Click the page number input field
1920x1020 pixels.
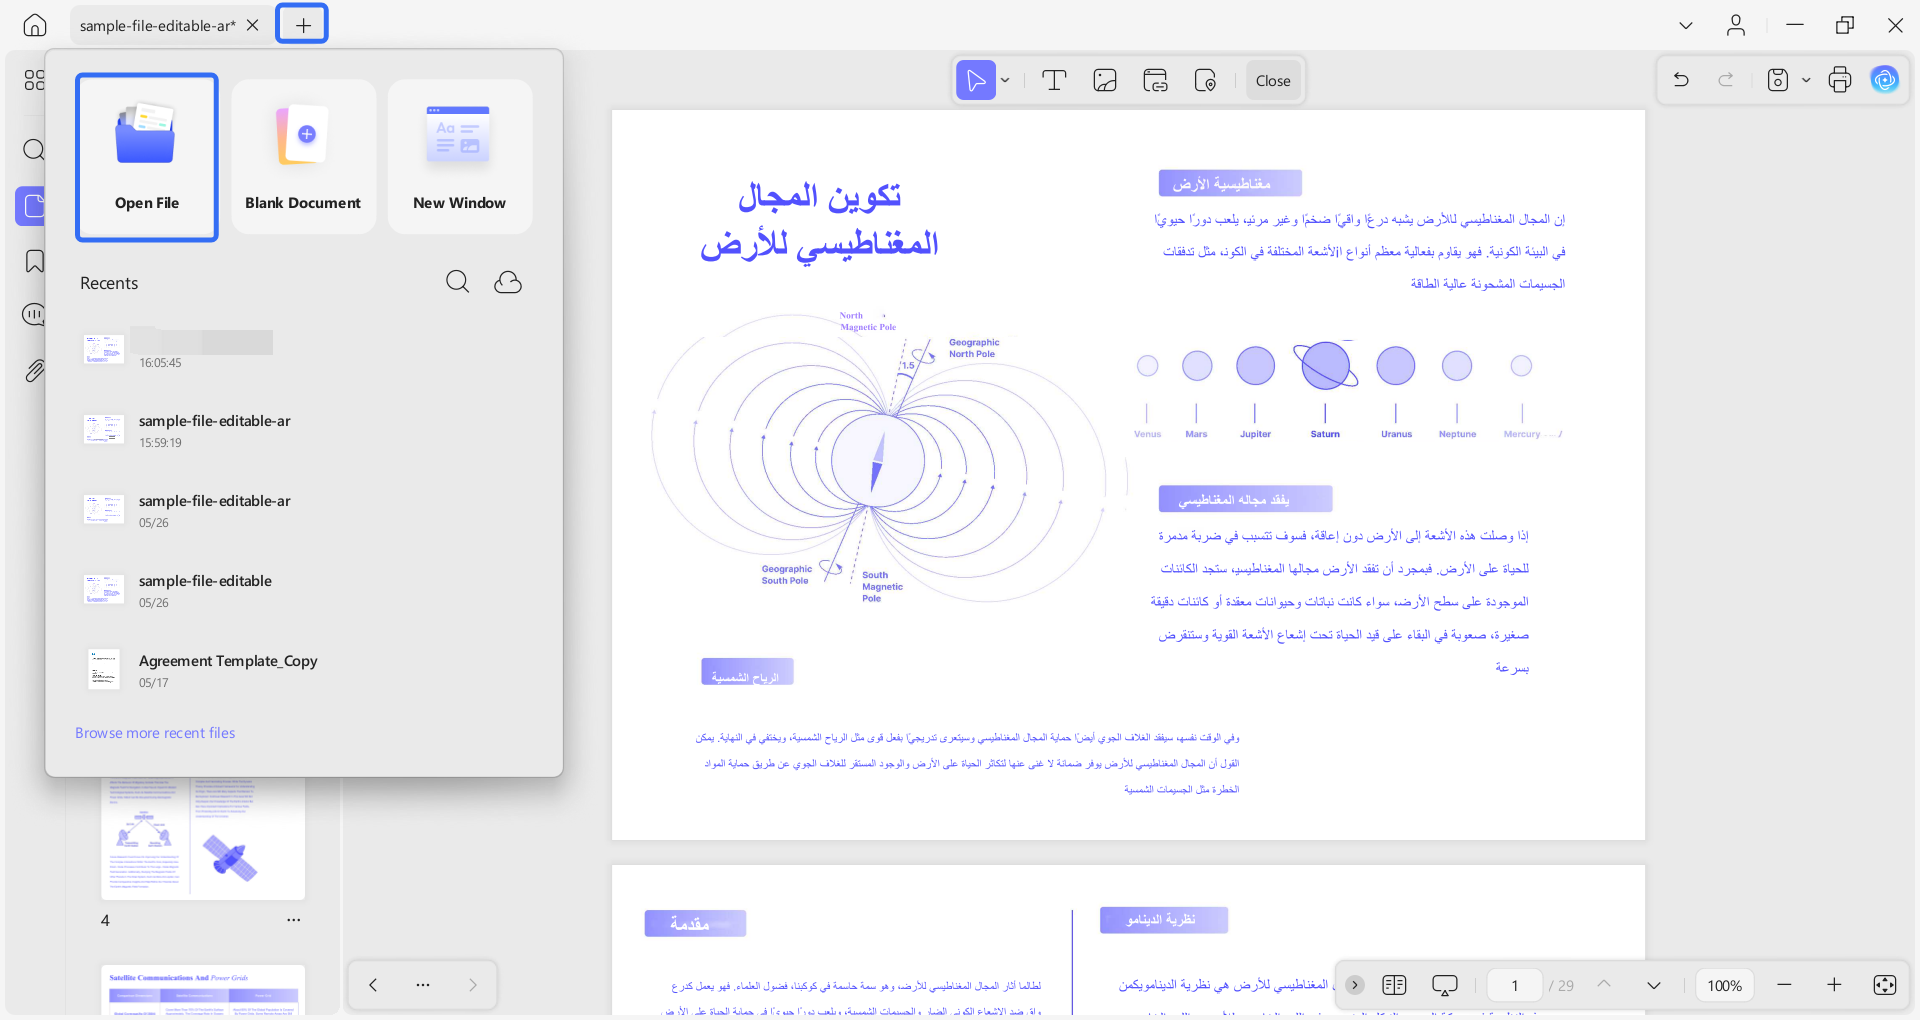(1515, 985)
